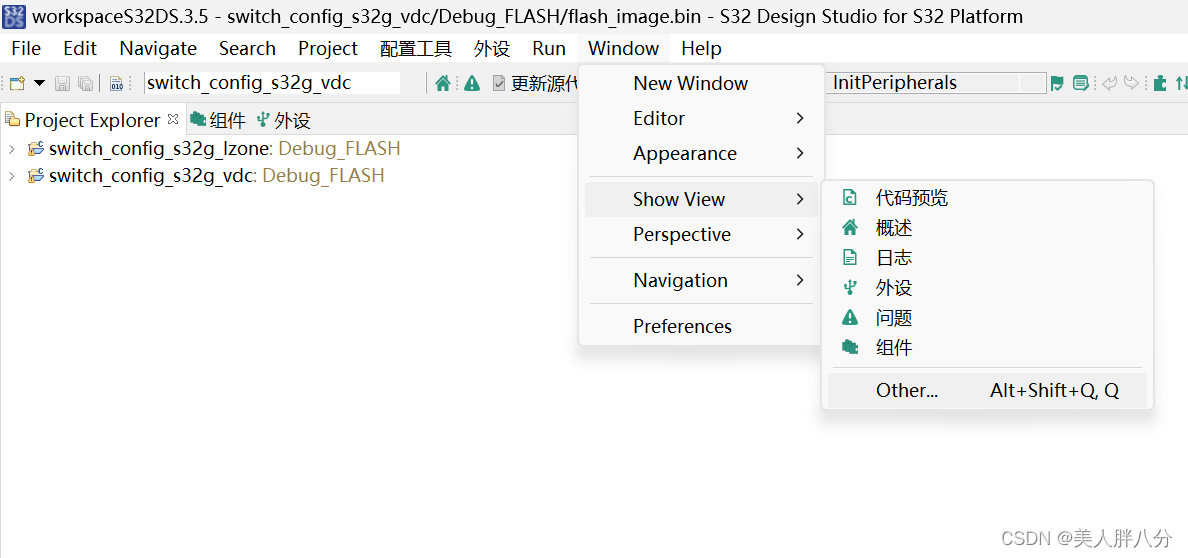Open the Help menu
This screenshot has height=558, width=1188.
(x=702, y=49)
